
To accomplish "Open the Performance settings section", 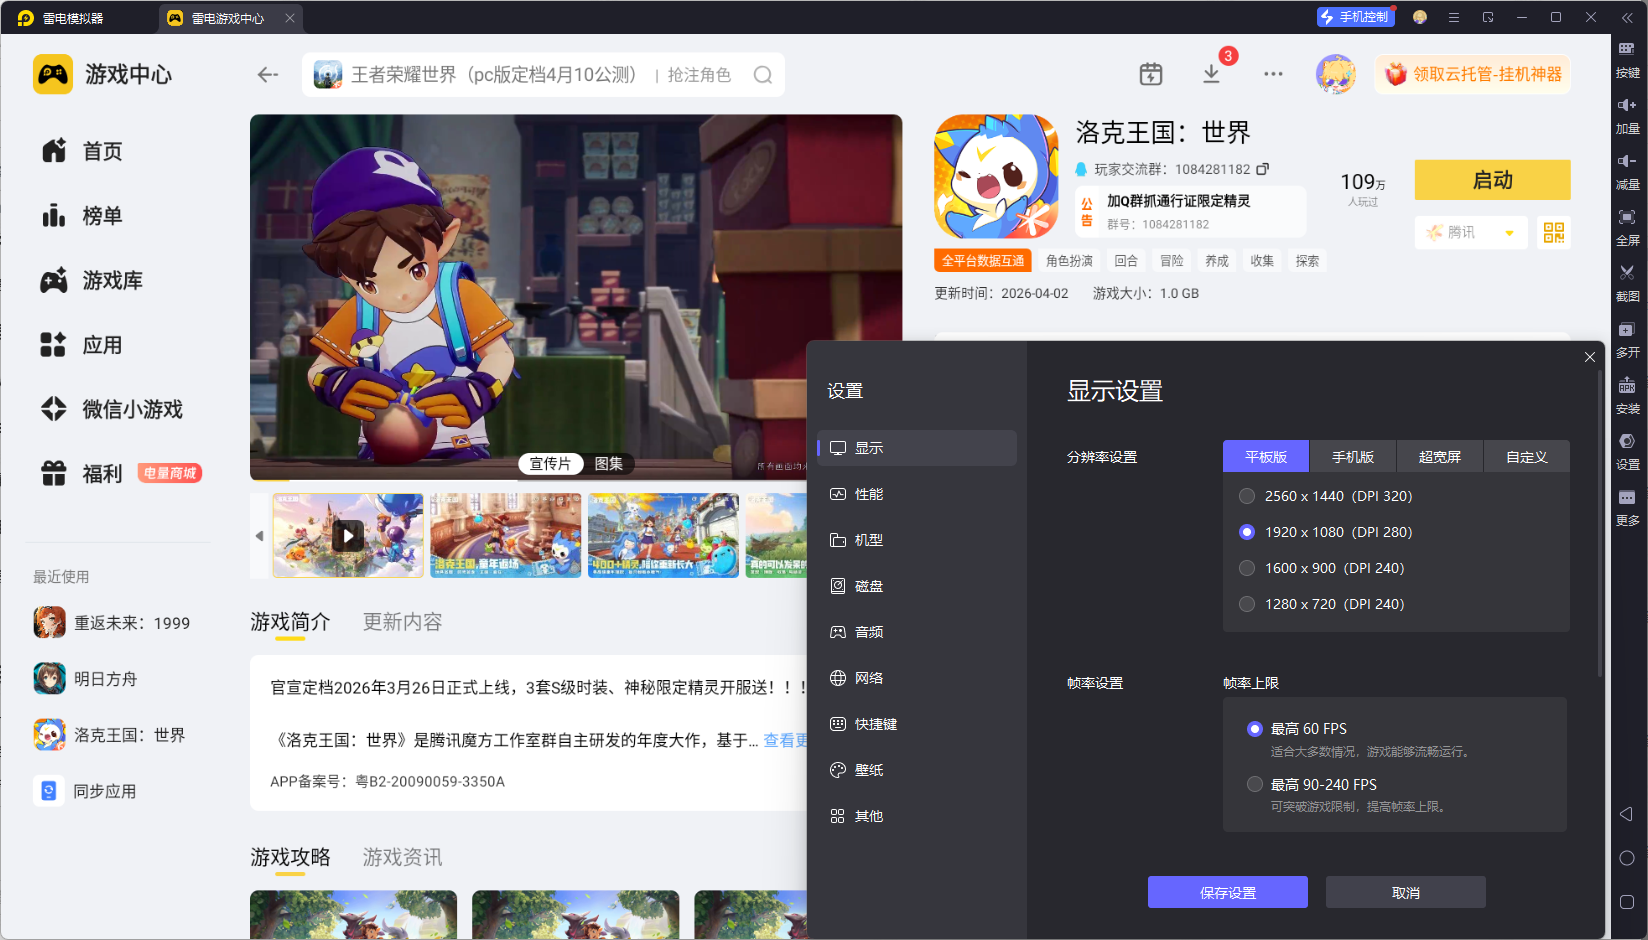I will (868, 494).
